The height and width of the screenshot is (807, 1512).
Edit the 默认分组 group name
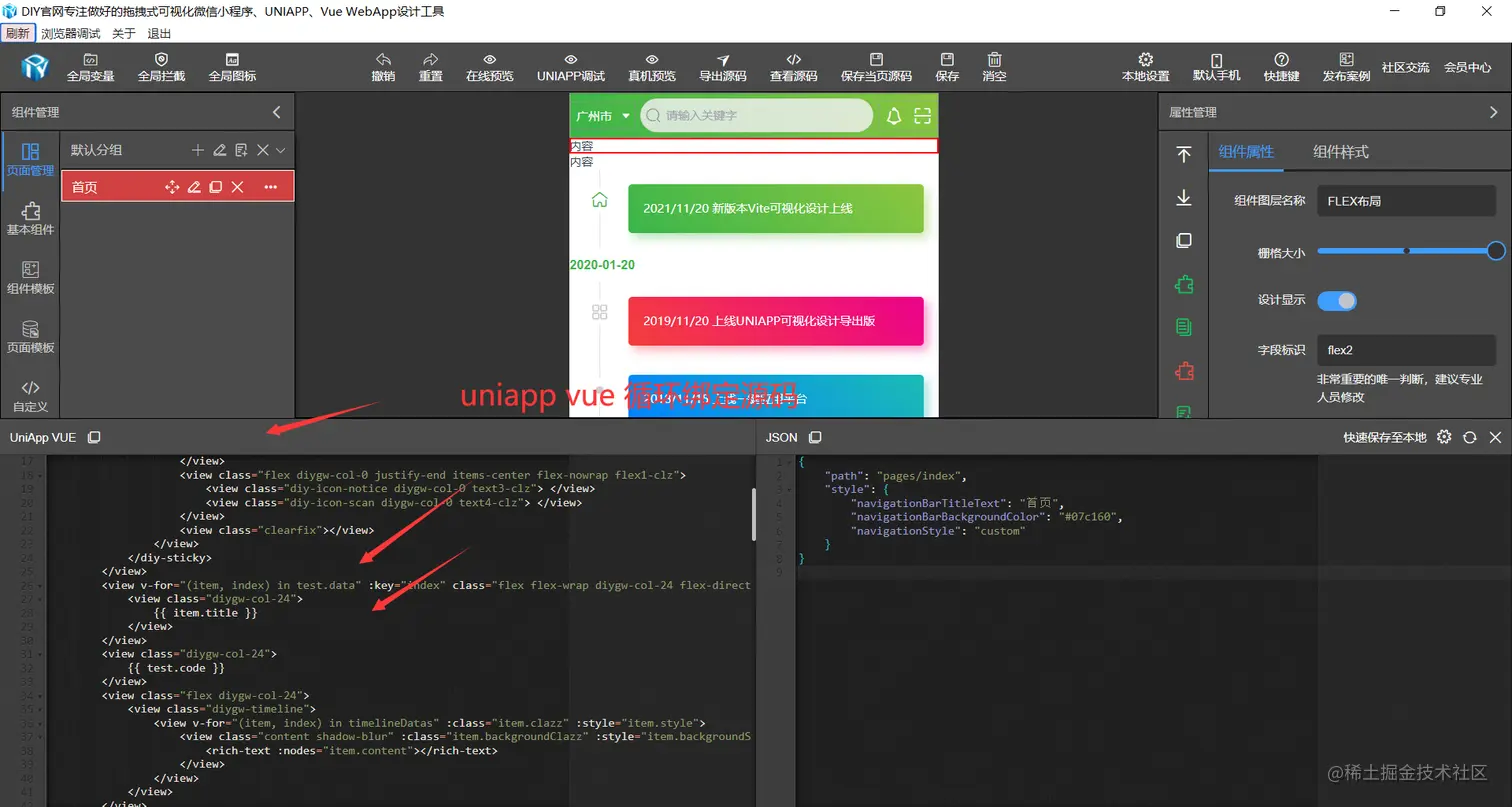click(x=220, y=150)
